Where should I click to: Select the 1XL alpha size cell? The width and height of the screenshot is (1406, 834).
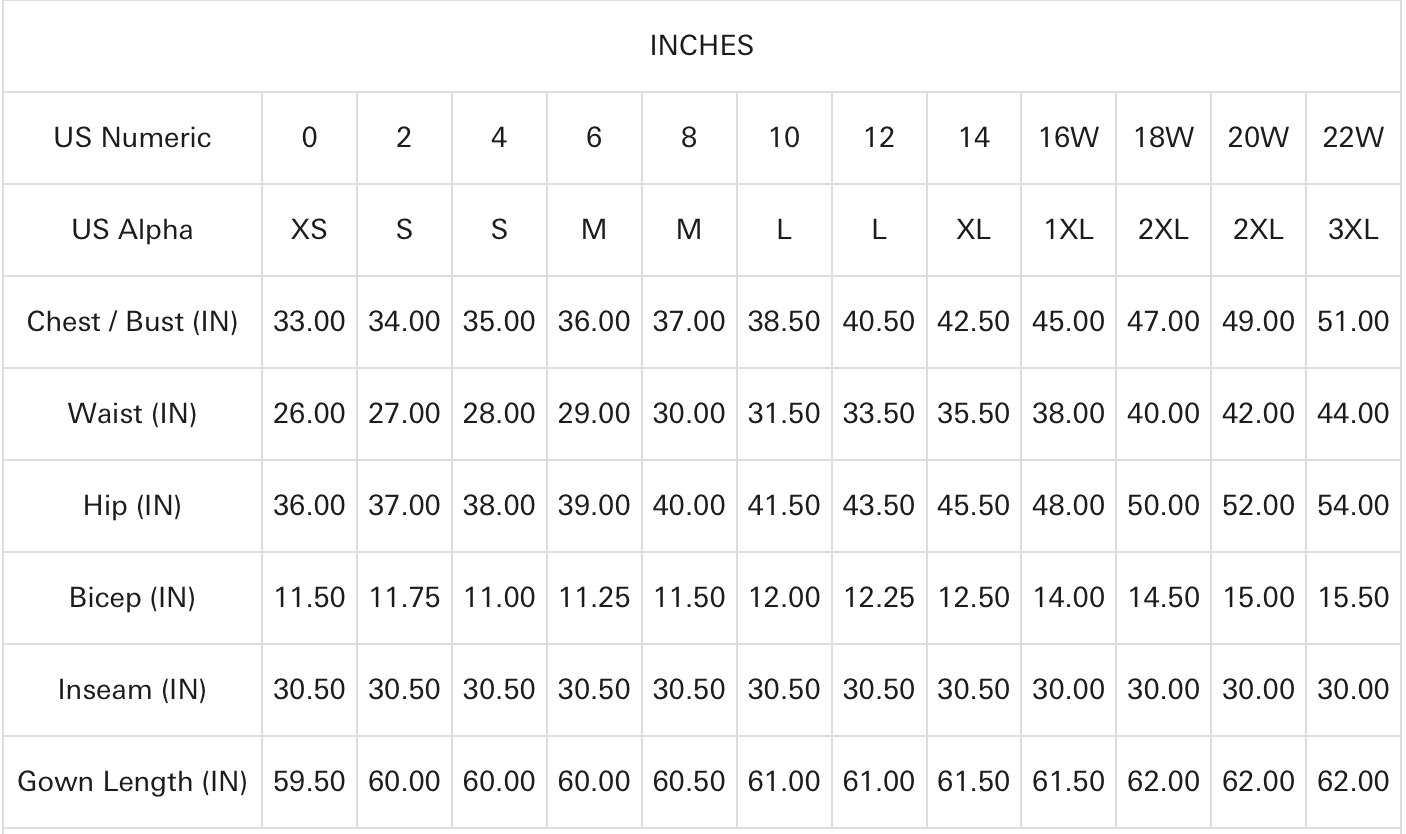coord(1068,230)
